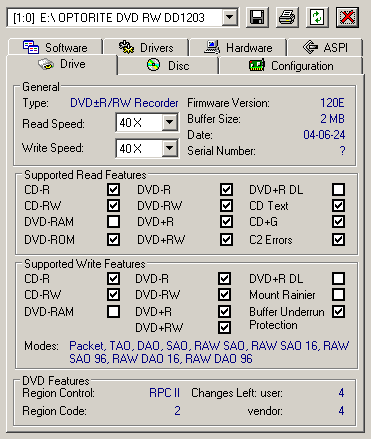
Task: Click the Refresh icon with green arrows
Action: click(317, 17)
